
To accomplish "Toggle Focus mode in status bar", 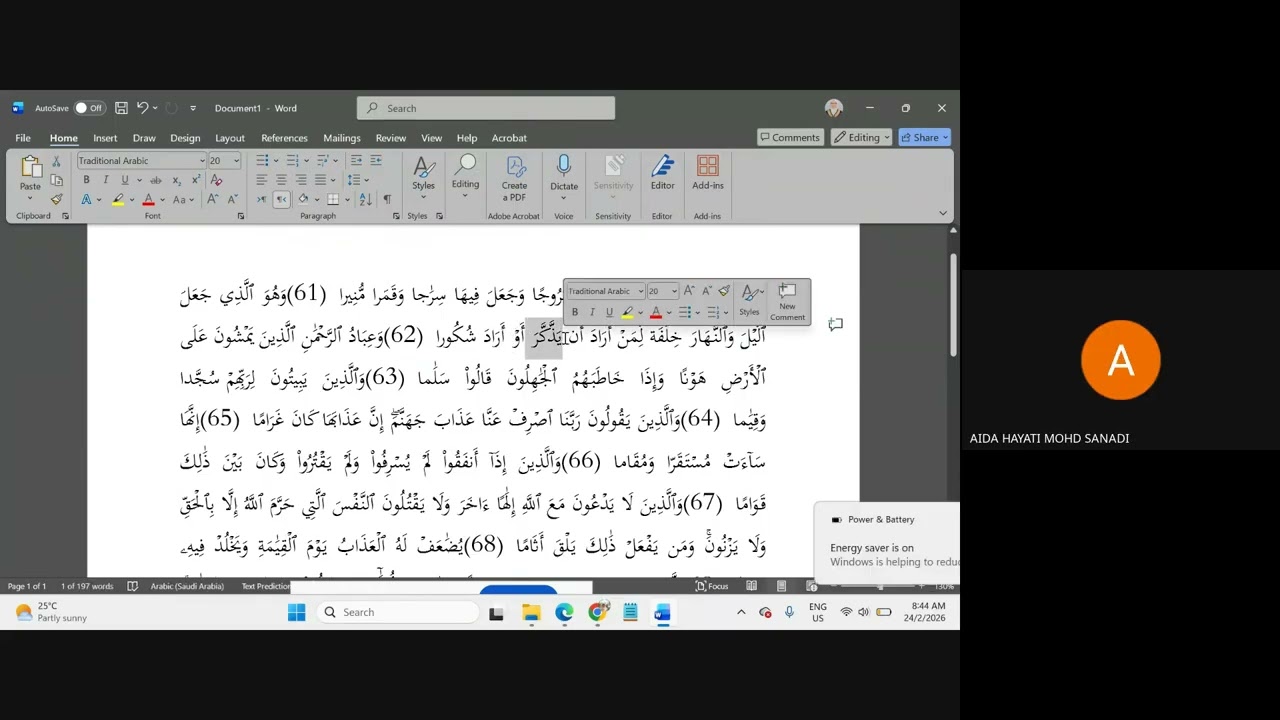I will [x=711, y=586].
